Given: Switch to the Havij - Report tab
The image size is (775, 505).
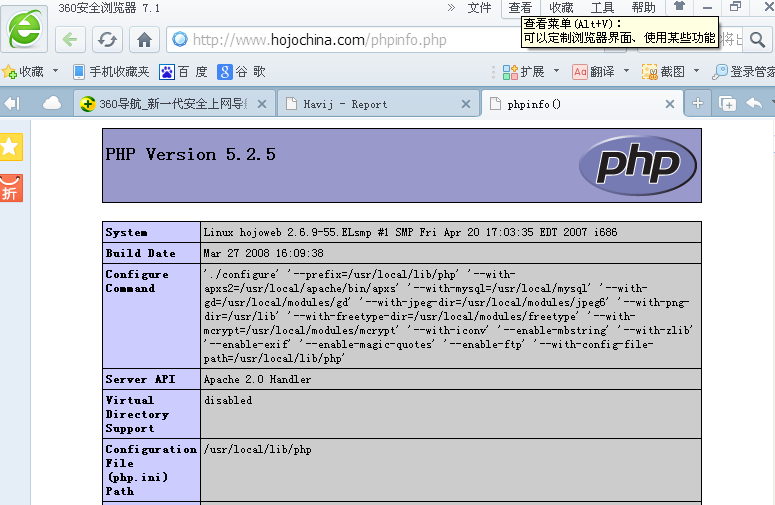Looking at the screenshot, I should tap(379, 104).
